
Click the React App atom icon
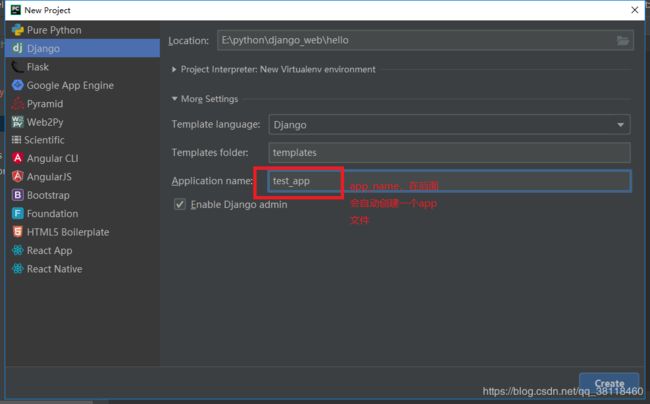(18, 250)
